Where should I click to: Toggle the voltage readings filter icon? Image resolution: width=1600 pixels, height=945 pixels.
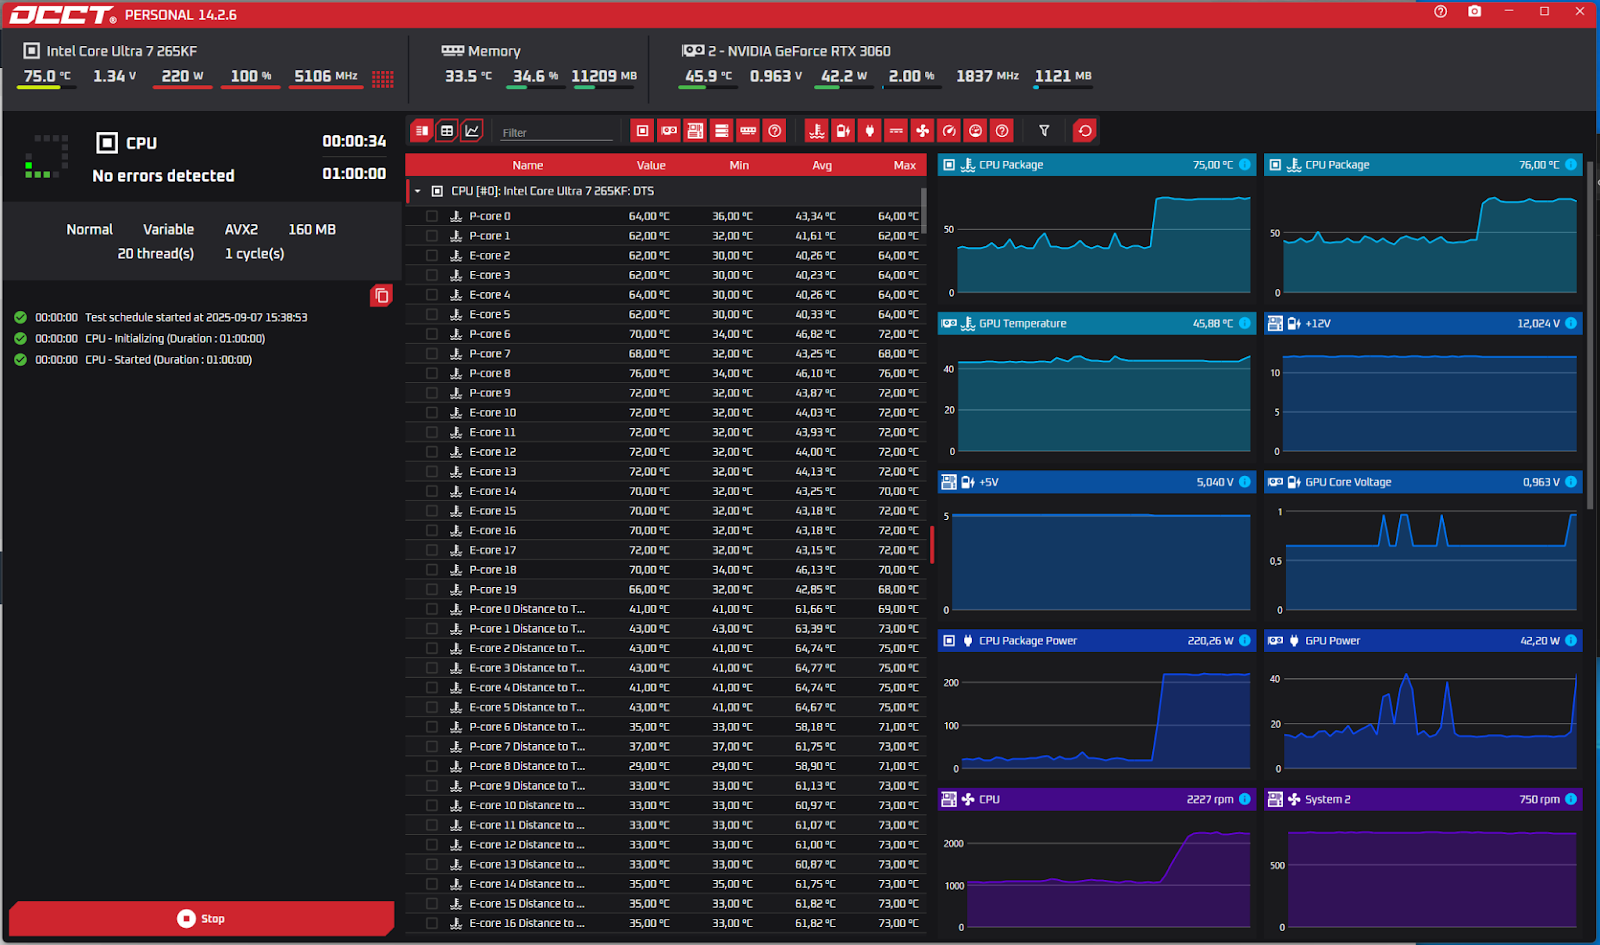pyautogui.click(x=843, y=131)
